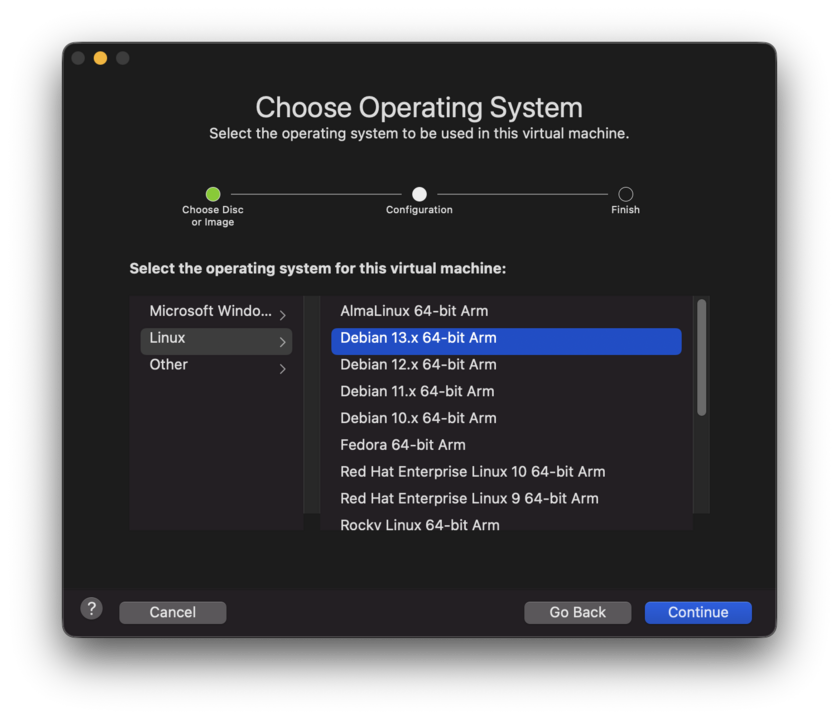Expand the Linux category chevron

pos(283,342)
